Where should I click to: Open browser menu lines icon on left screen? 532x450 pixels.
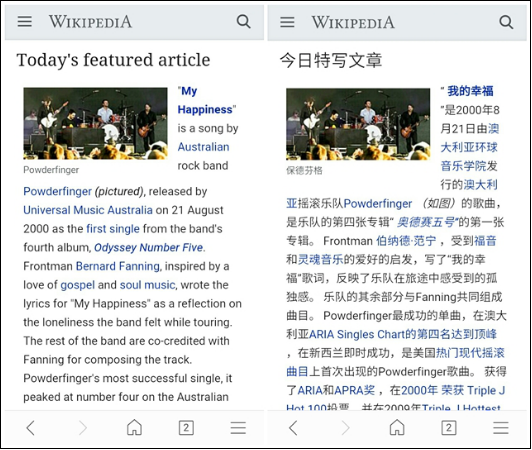(x=238, y=428)
